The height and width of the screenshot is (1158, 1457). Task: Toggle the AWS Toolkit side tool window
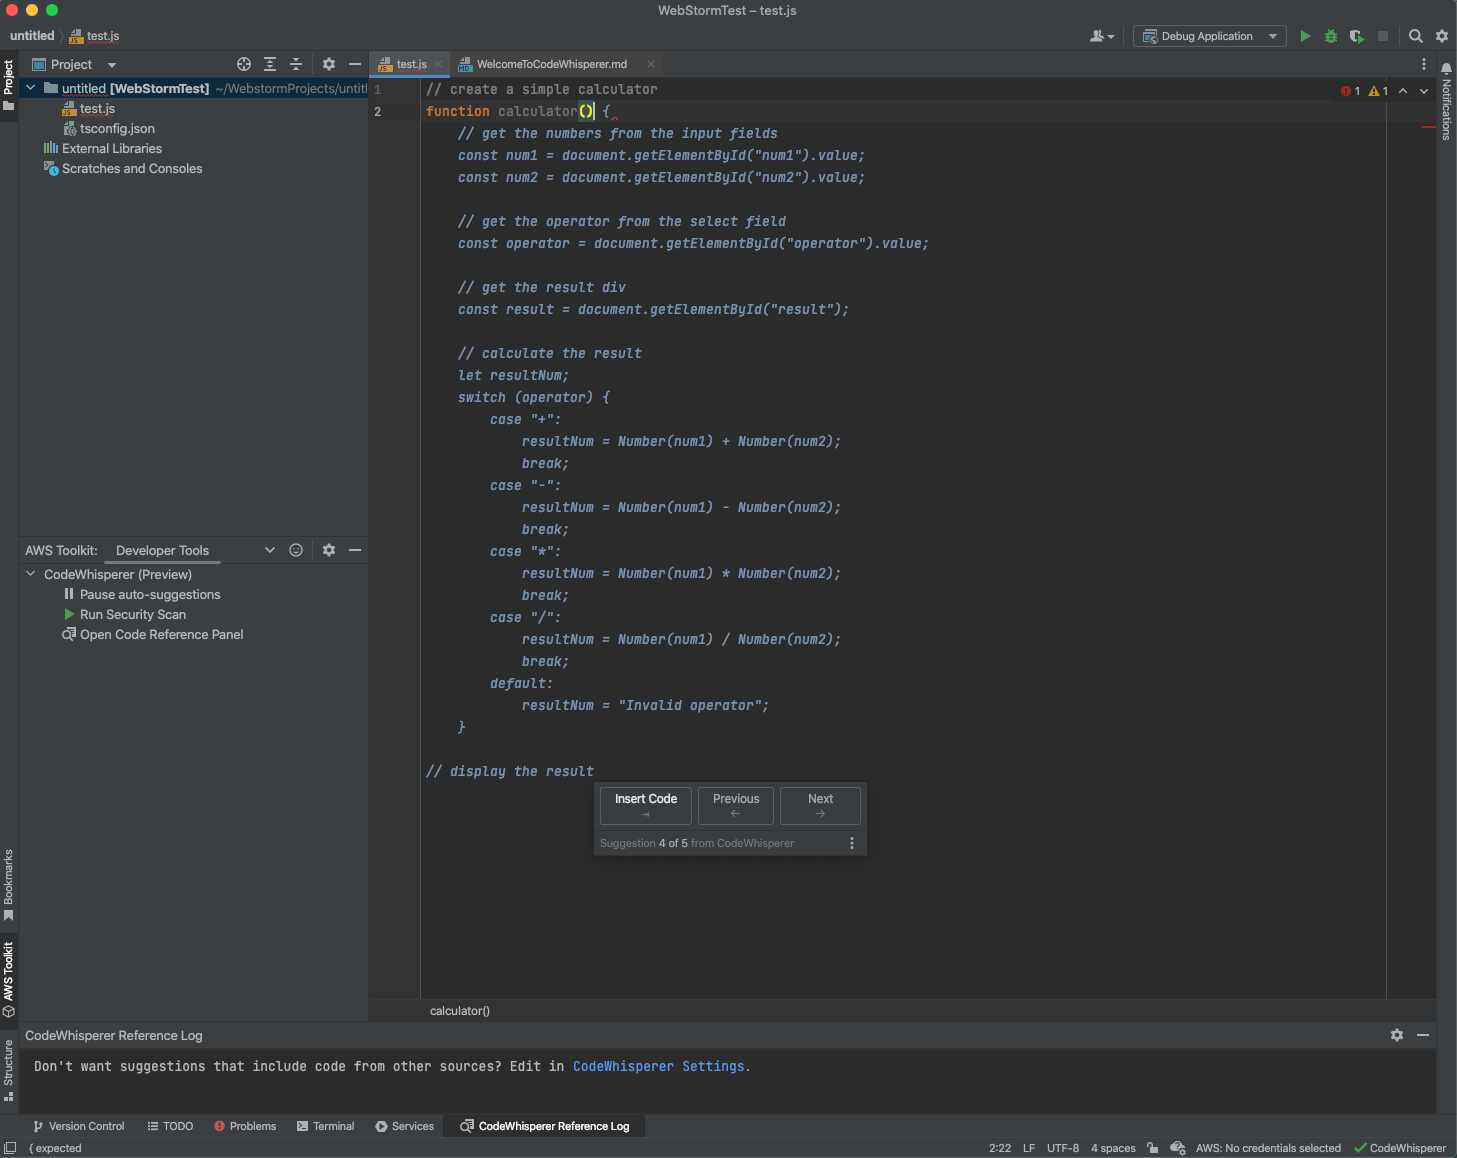(x=9, y=980)
